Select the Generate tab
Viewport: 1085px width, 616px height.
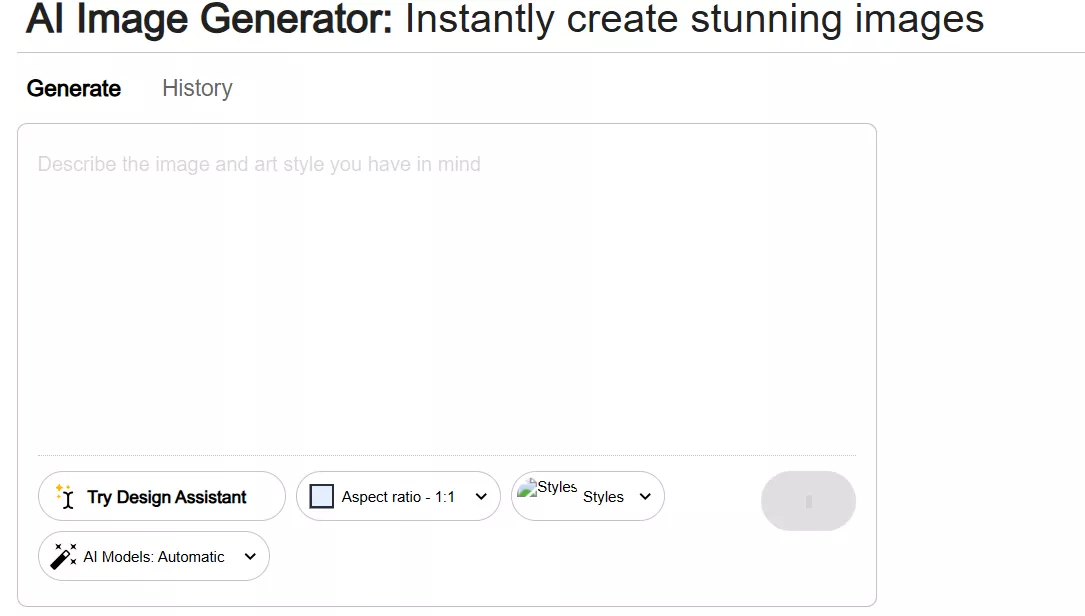(x=73, y=89)
